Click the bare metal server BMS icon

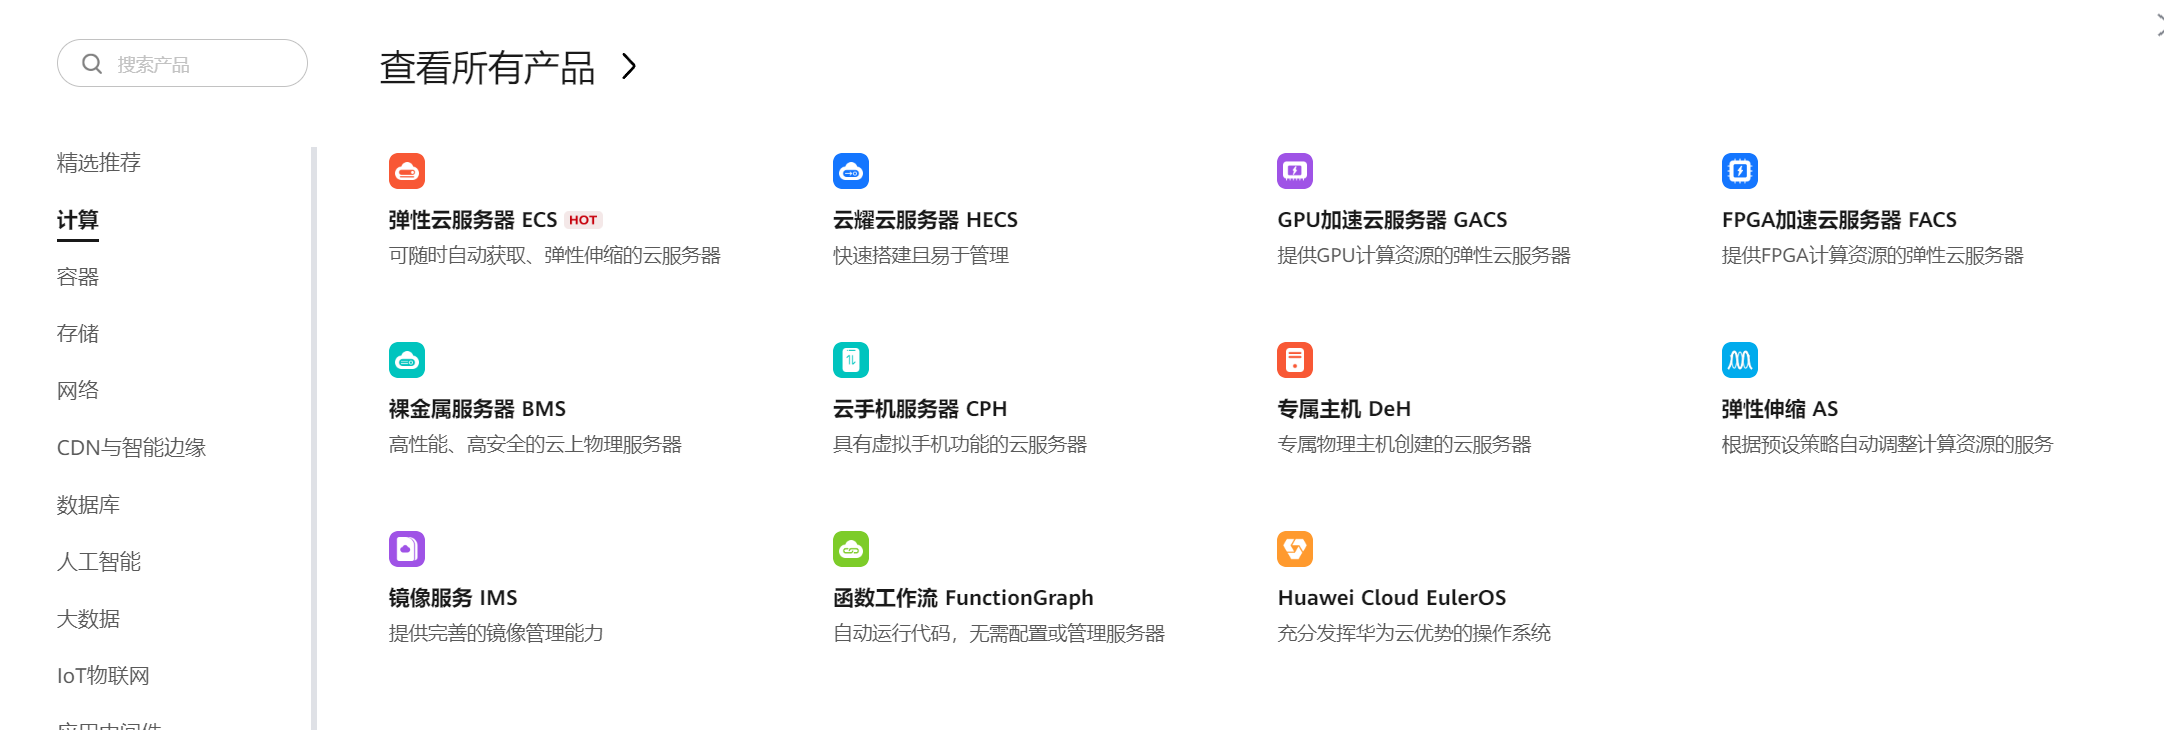click(407, 360)
